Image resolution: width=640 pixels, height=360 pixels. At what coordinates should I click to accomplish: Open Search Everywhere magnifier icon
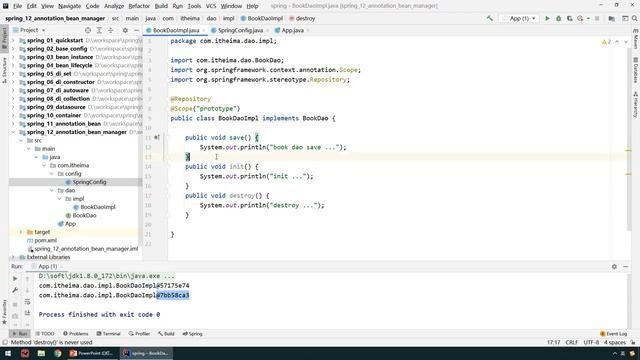pos(635,18)
